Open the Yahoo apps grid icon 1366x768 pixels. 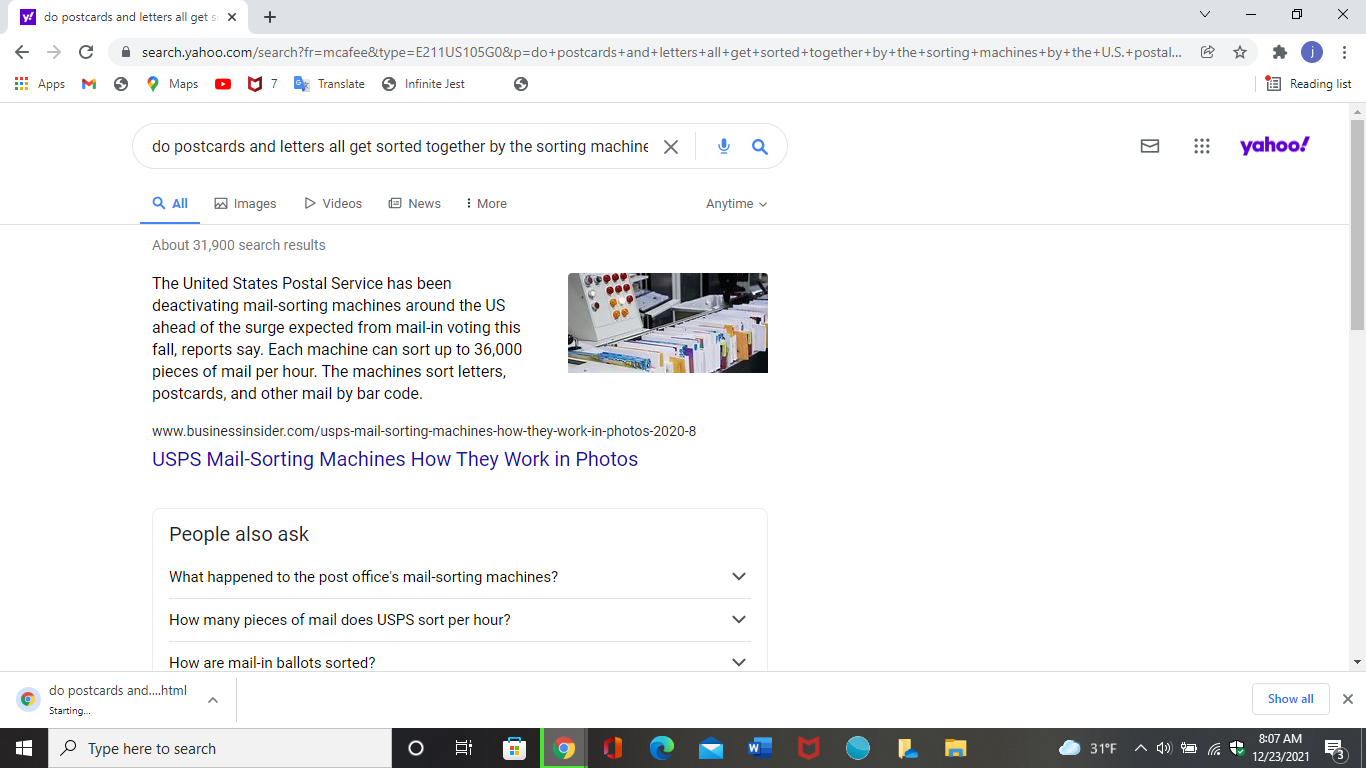[1202, 146]
